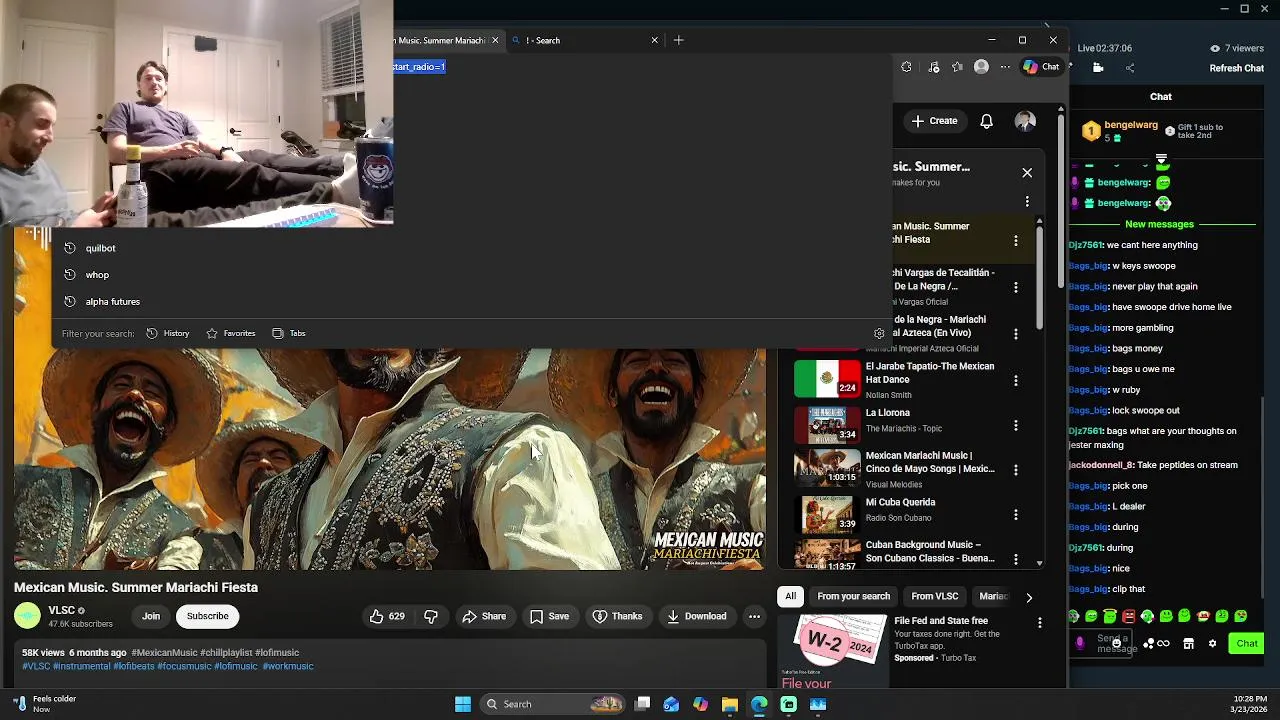
Task: Open the weather widget Feels colder
Action: tap(45, 704)
